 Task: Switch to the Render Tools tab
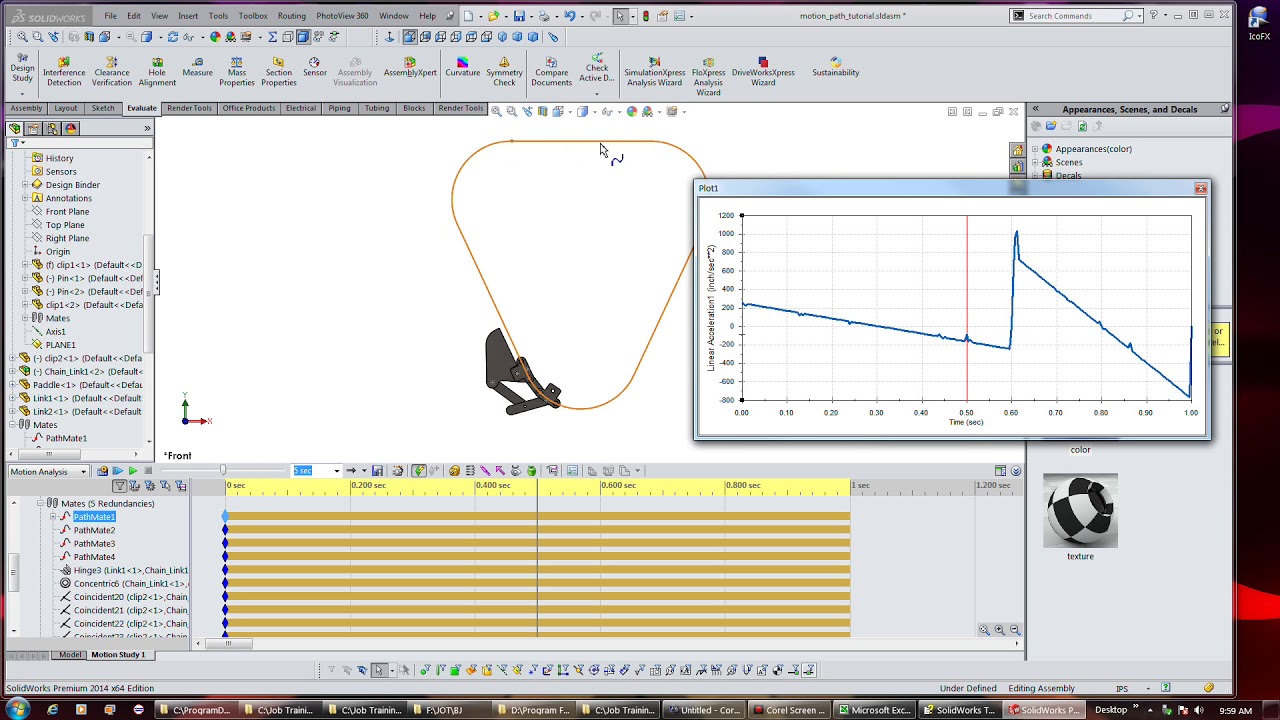point(189,108)
